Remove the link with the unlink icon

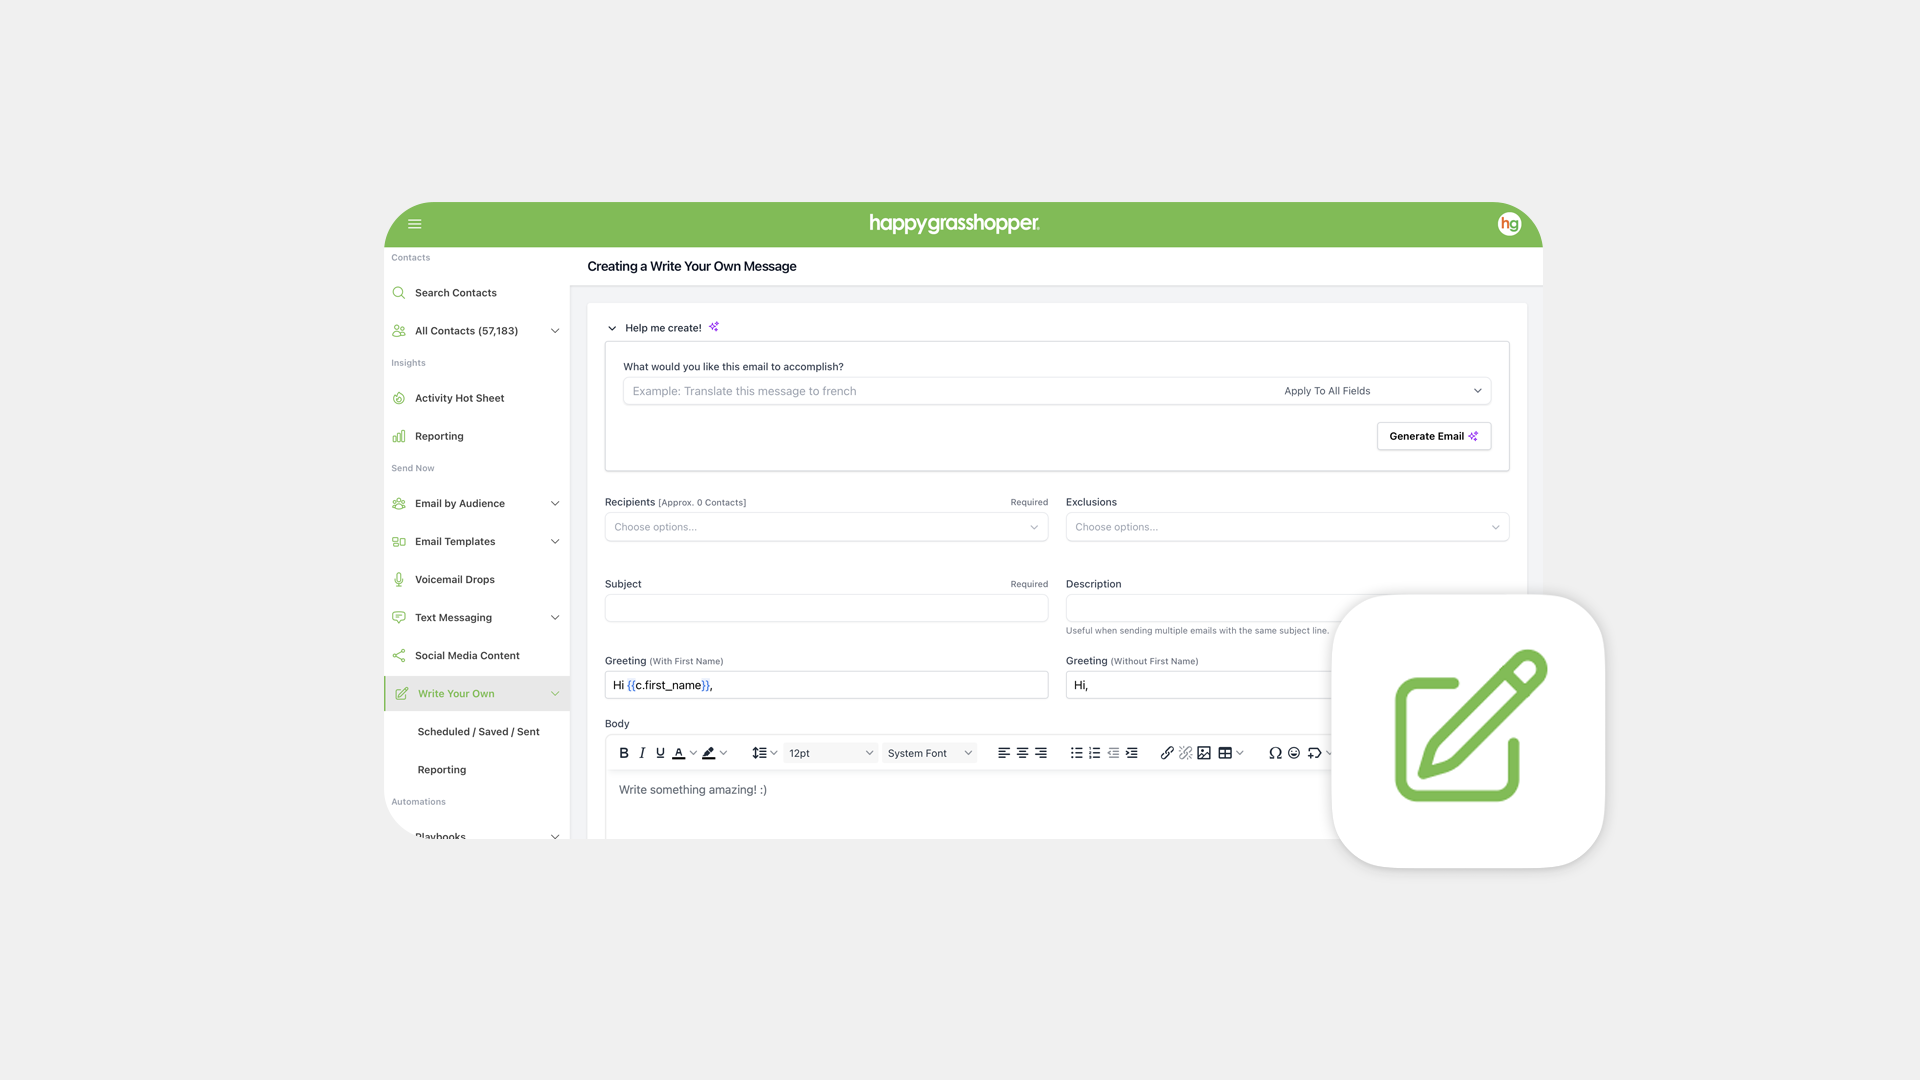1185,753
